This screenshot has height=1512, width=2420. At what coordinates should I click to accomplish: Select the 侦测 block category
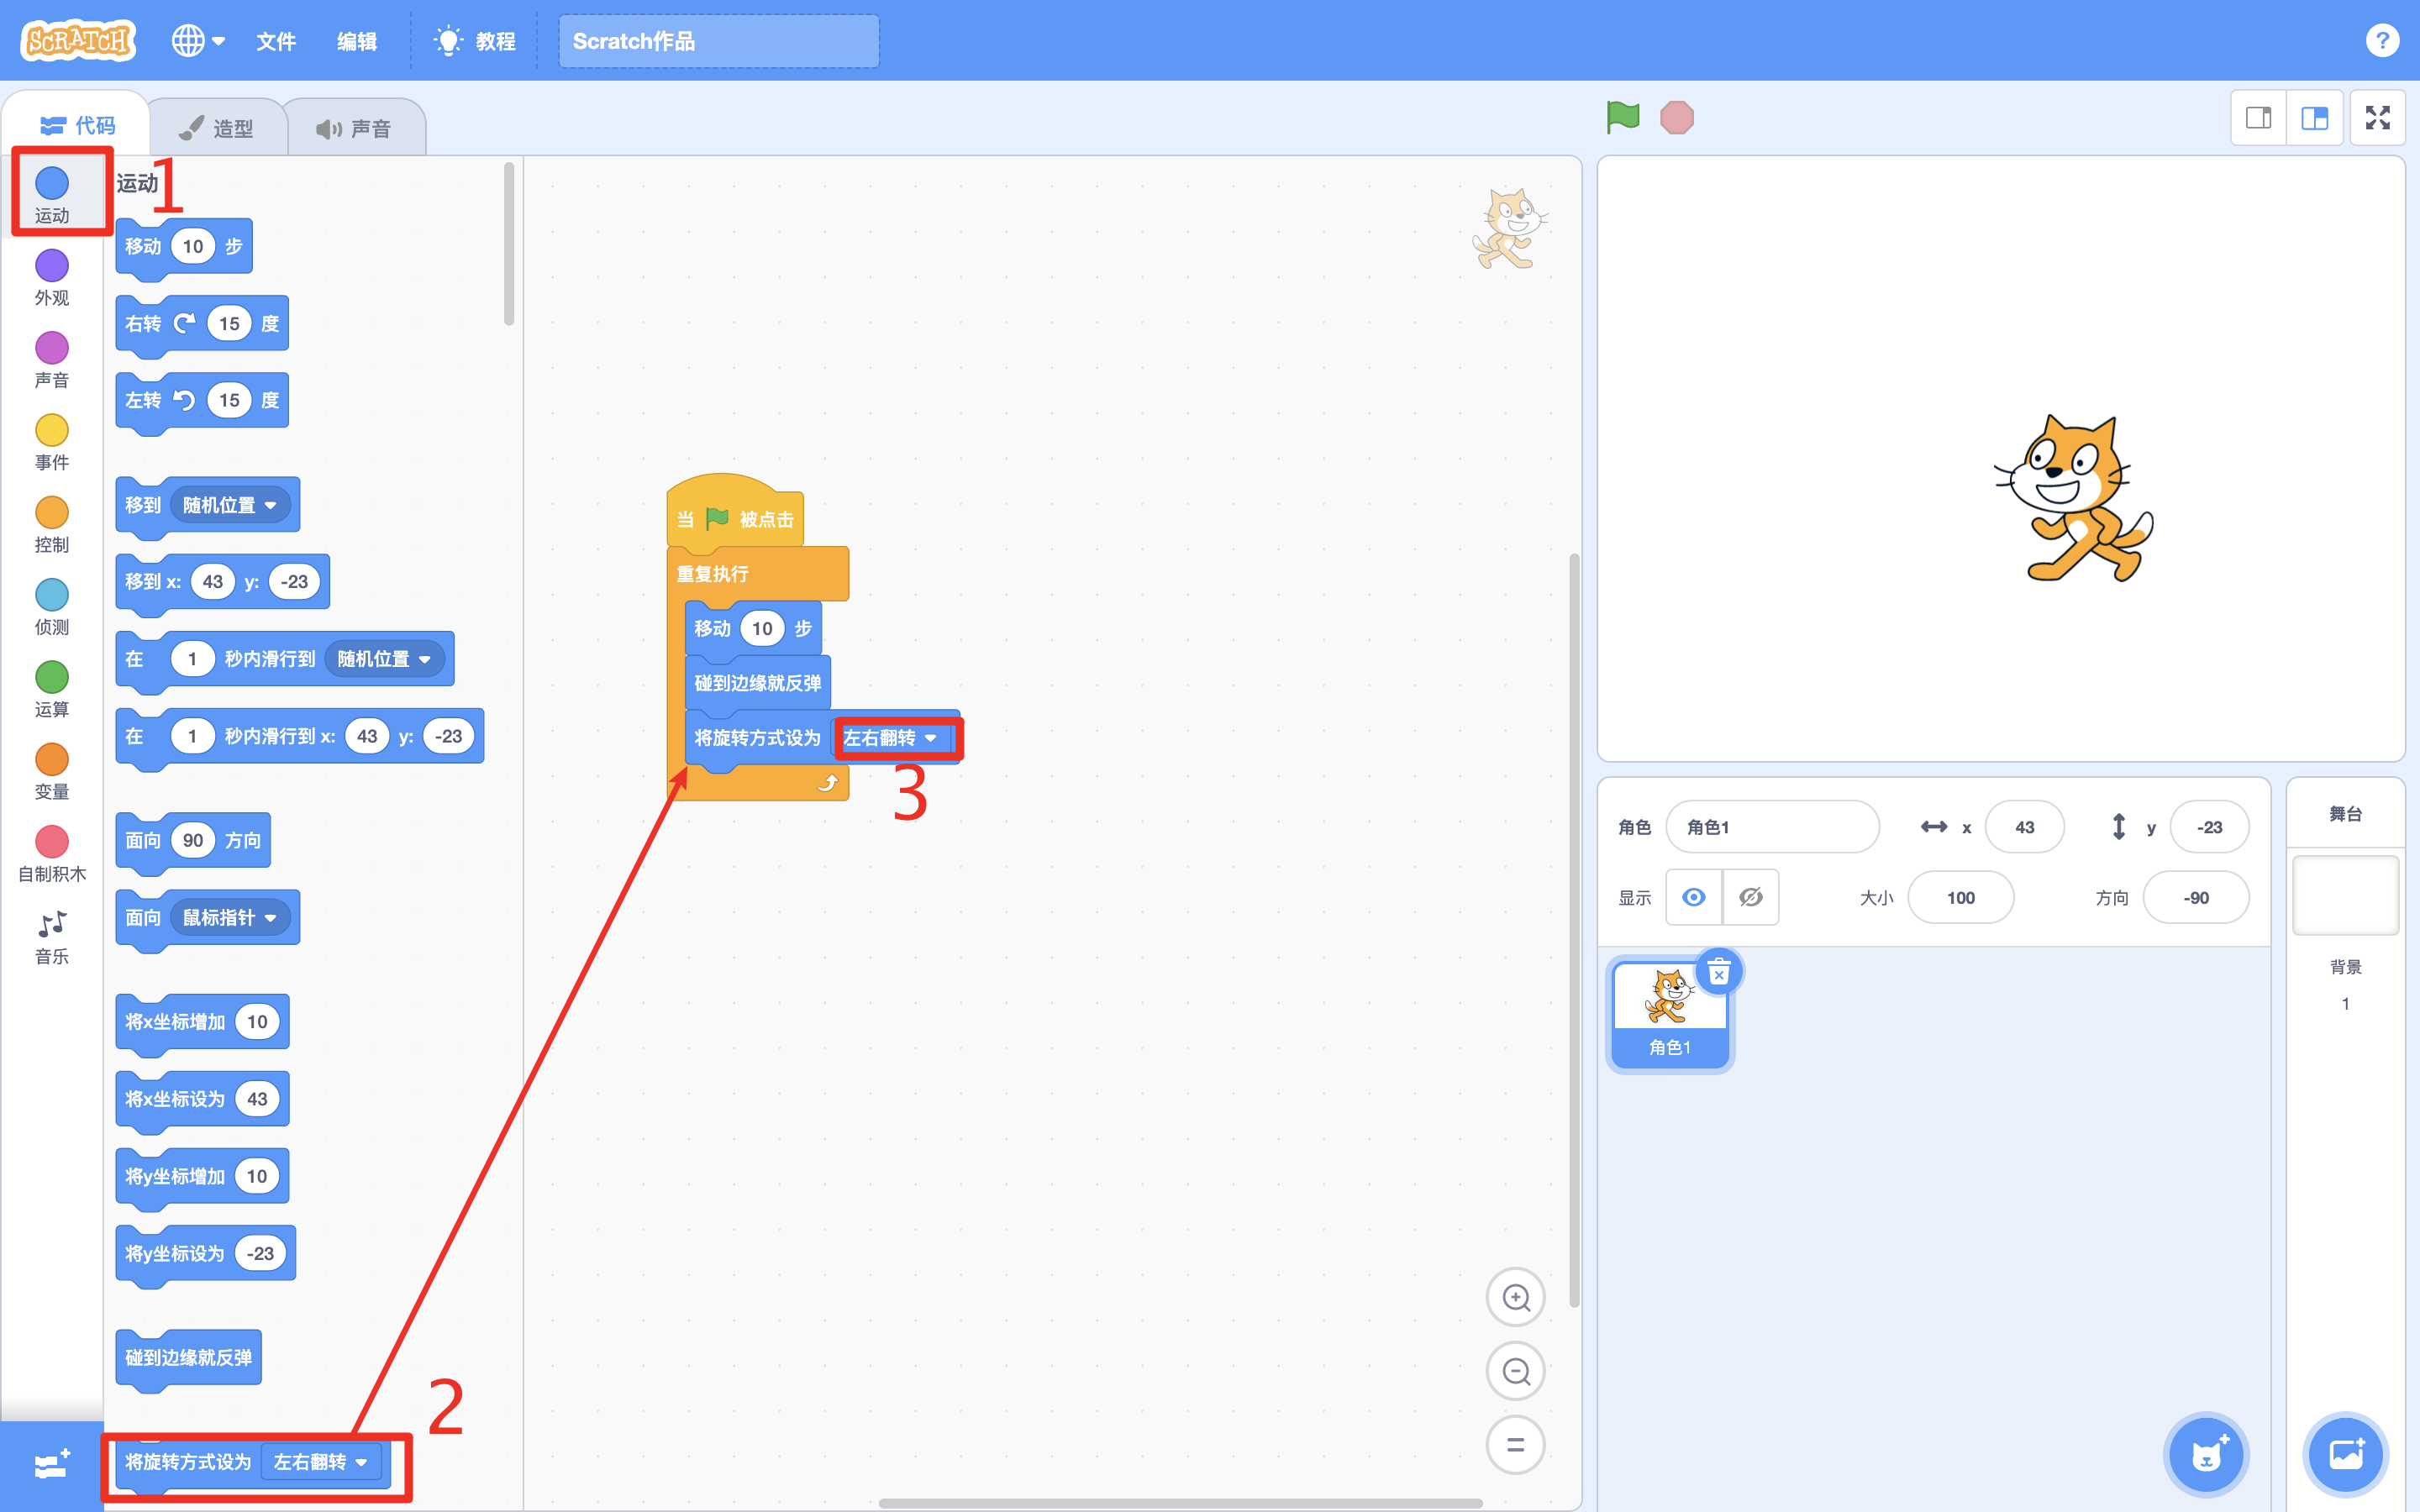coord(52,606)
